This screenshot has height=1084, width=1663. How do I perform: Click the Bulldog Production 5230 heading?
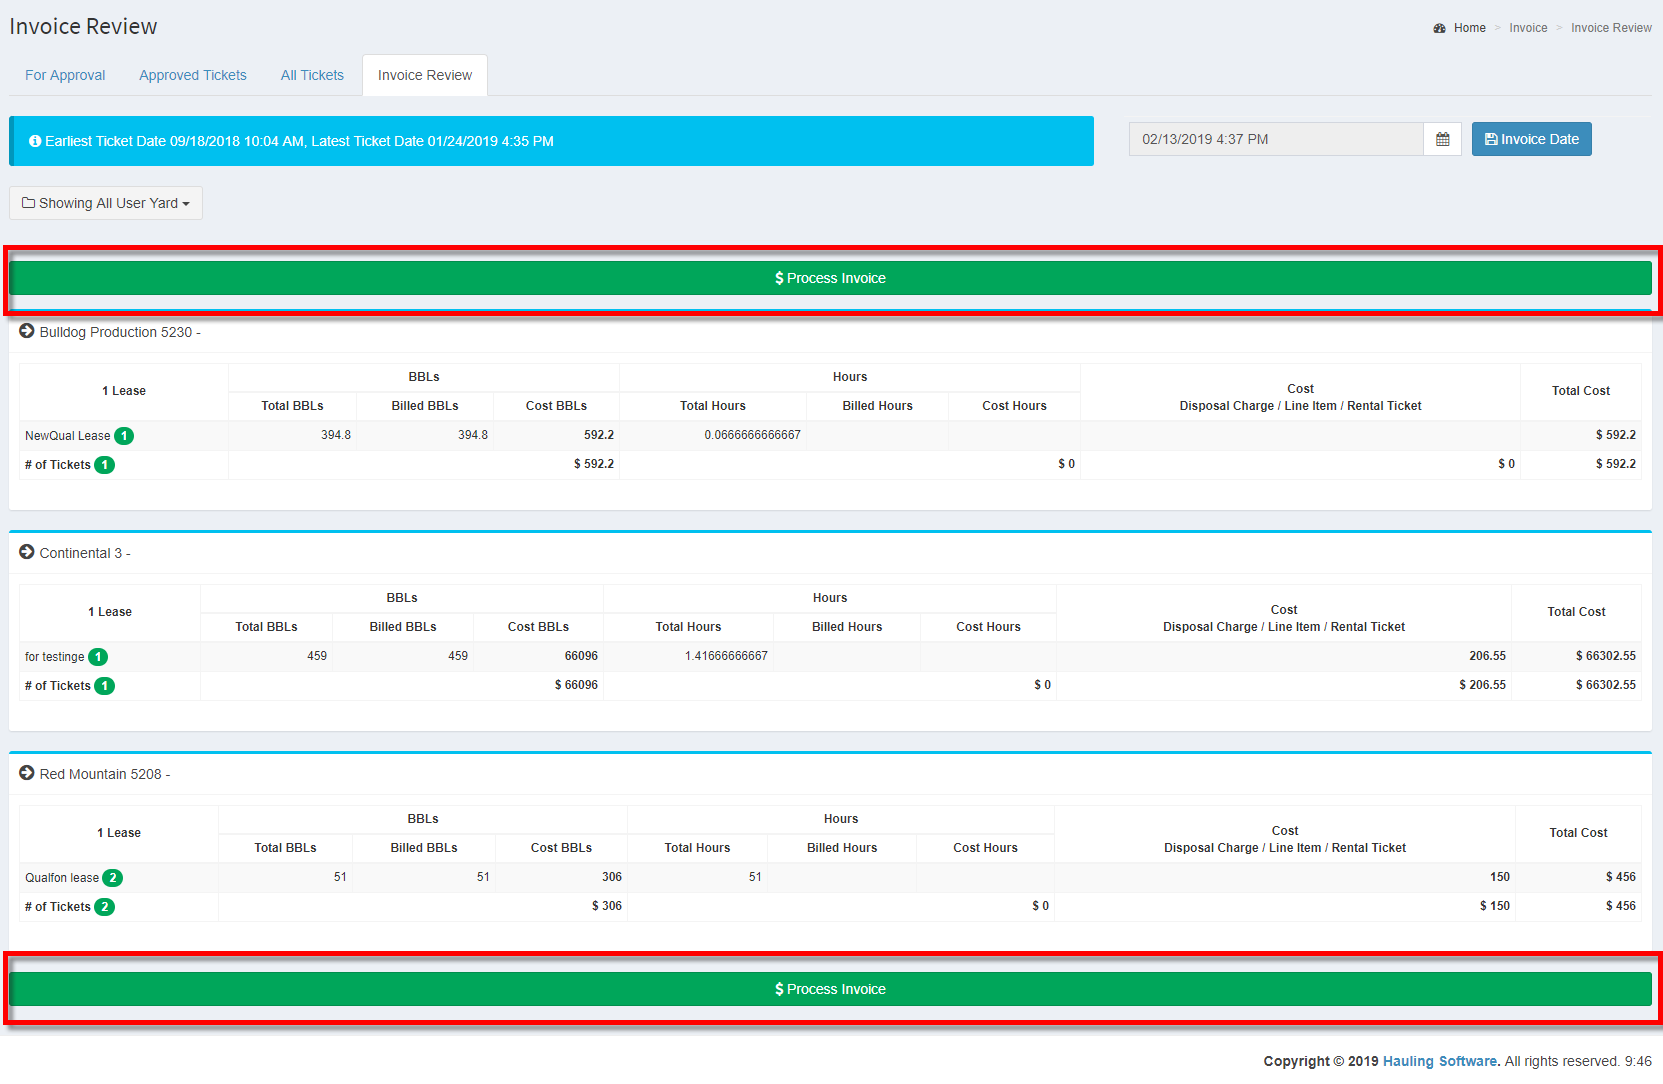[120, 332]
